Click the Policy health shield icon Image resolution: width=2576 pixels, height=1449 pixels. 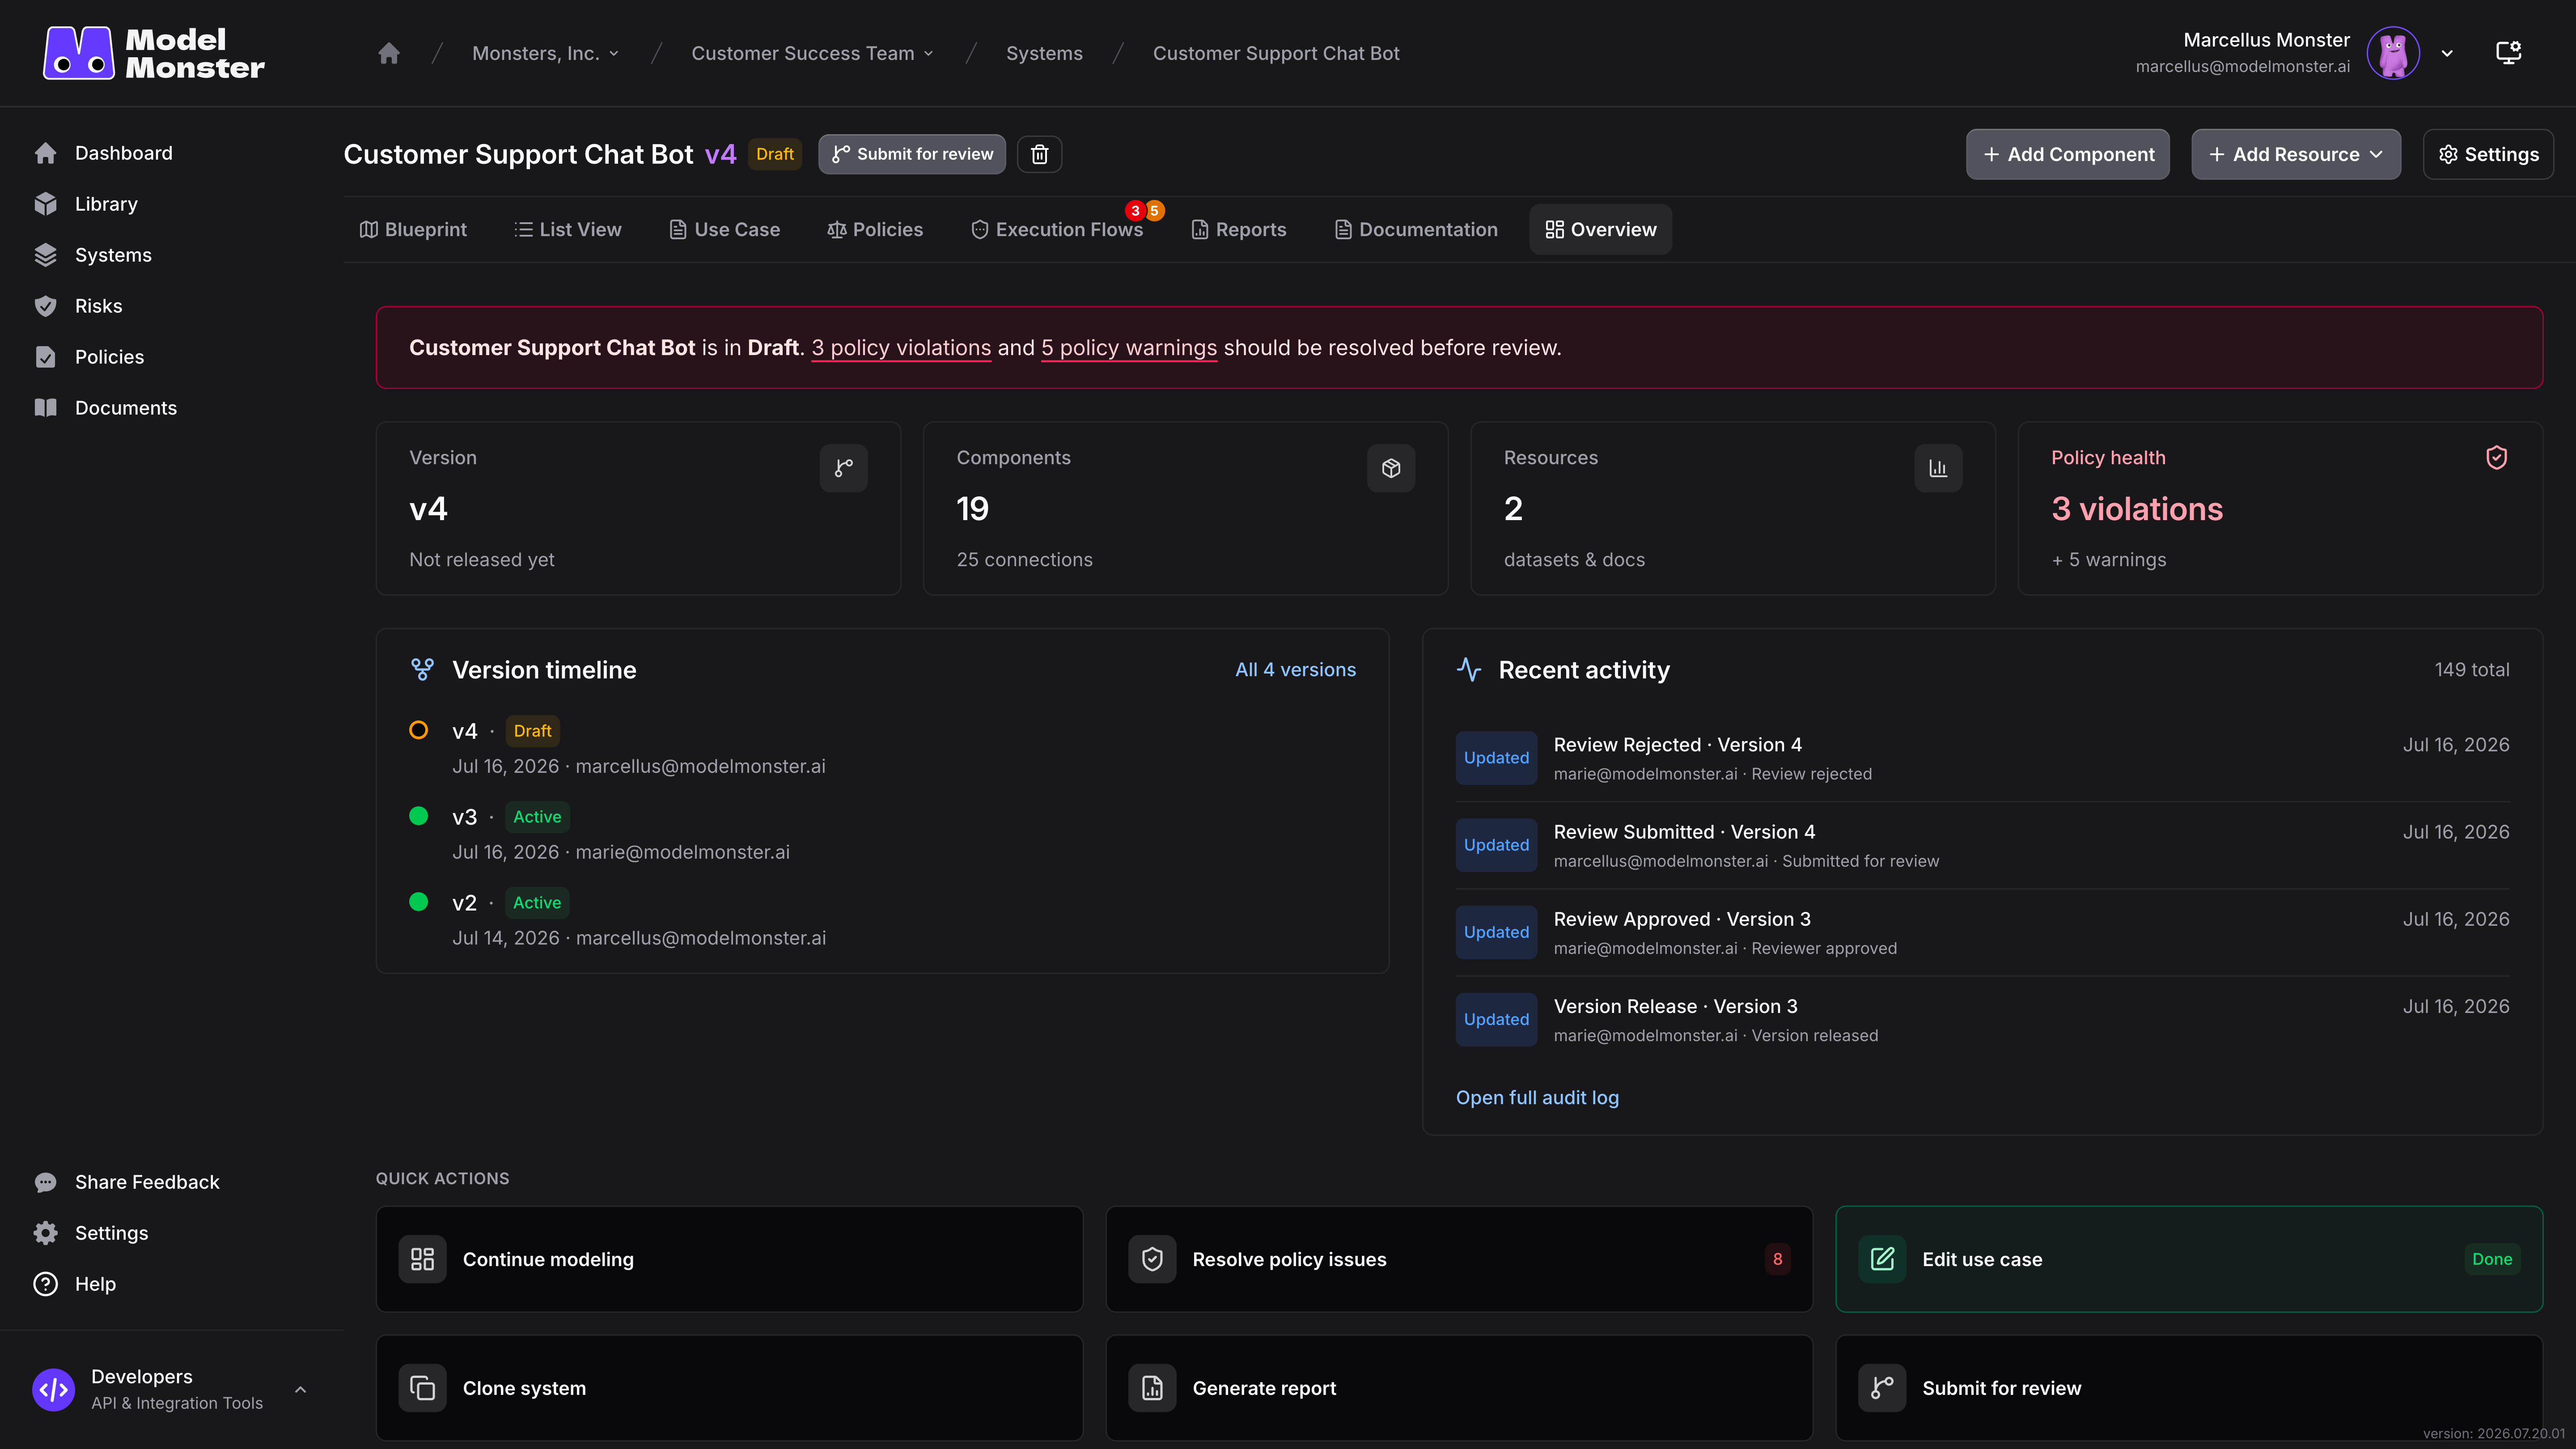coord(2496,457)
